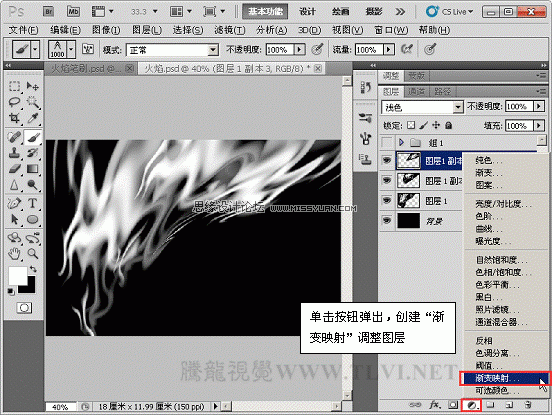This screenshot has width=552, height=415.
Task: Show the 组 1 group visibility
Action: pos(387,143)
